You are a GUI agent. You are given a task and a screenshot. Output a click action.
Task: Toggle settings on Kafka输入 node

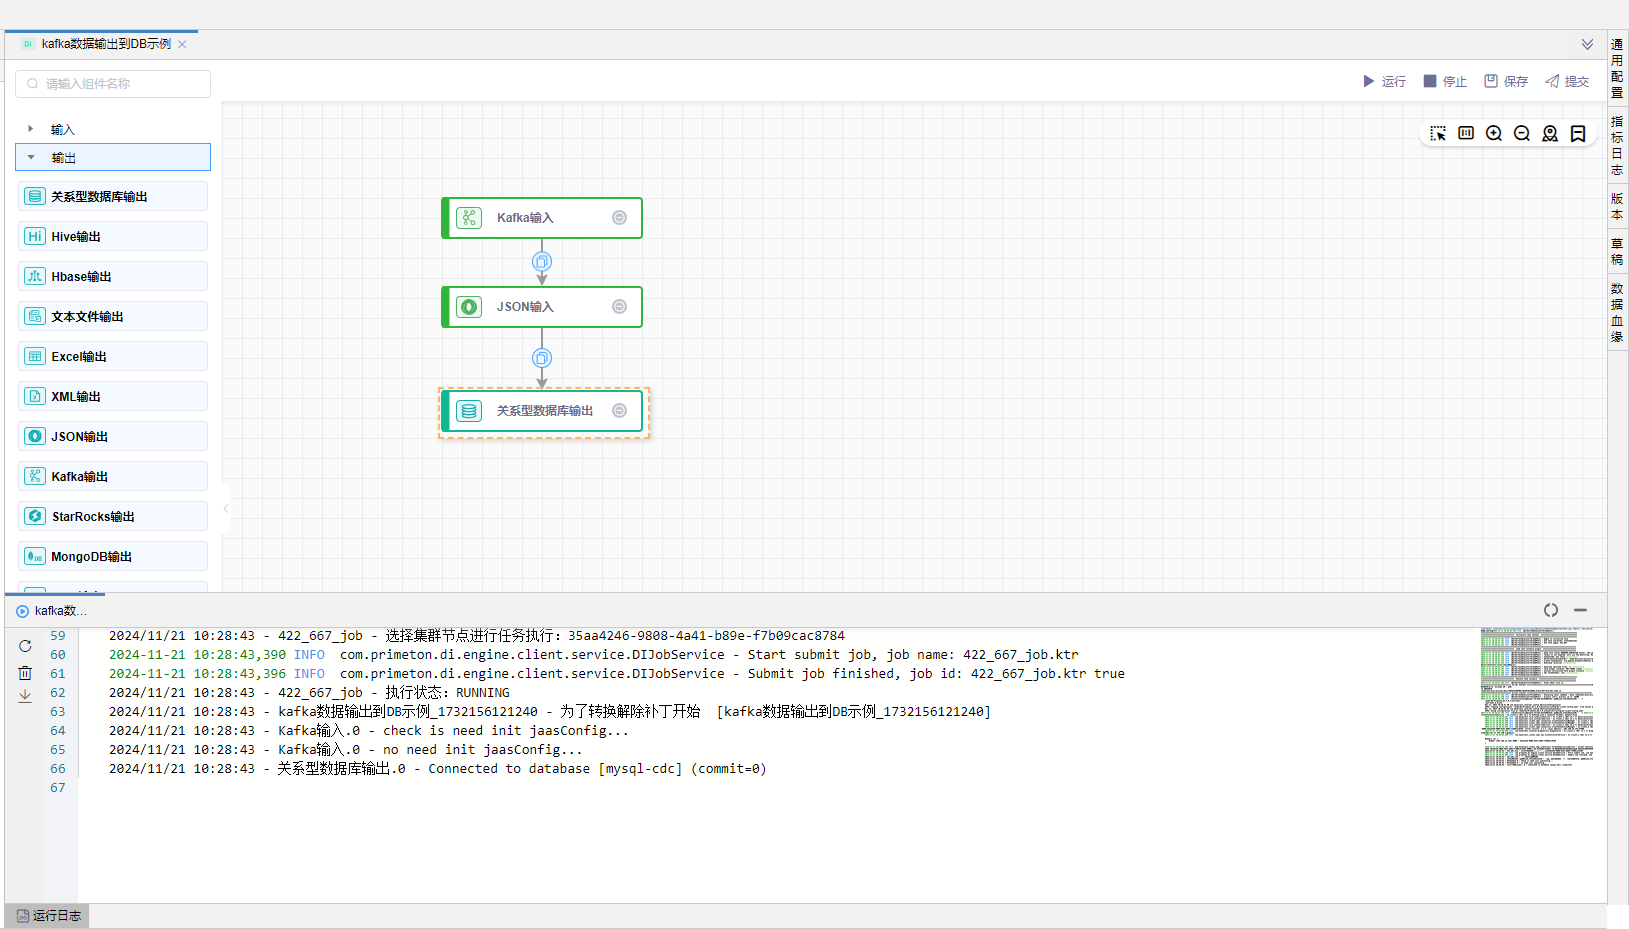coord(619,218)
